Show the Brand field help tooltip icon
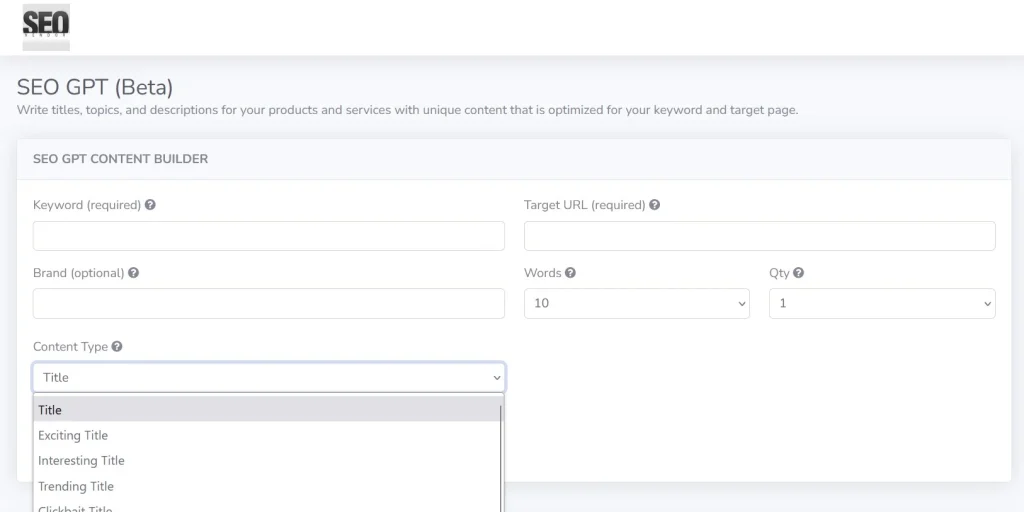Viewport: 1024px width, 512px height. pos(133,273)
